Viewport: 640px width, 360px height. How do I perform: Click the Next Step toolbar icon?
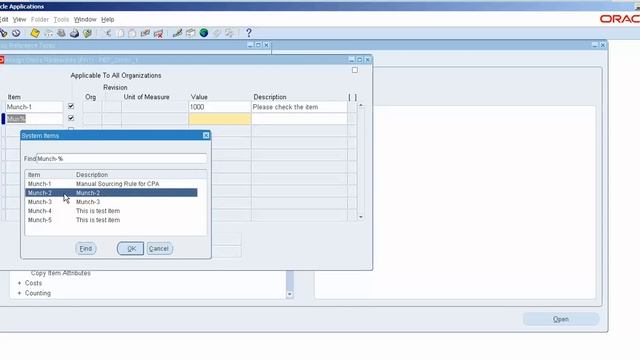pyautogui.click(x=48, y=33)
